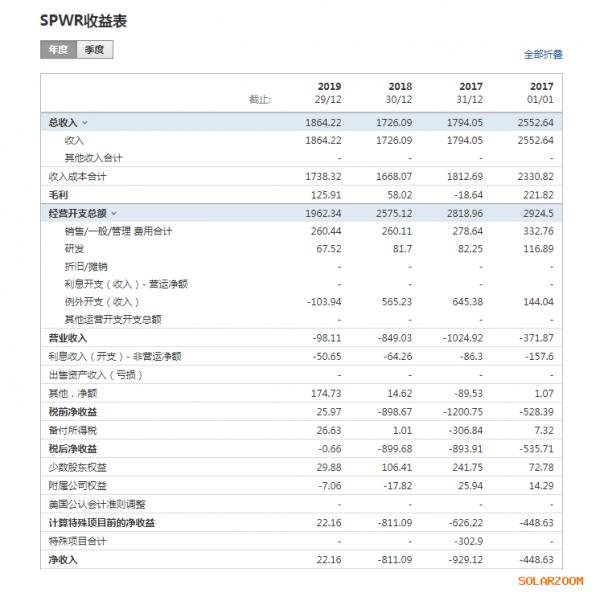Click the 全部折叠 link
The height and width of the screenshot is (609, 600).
tap(543, 54)
